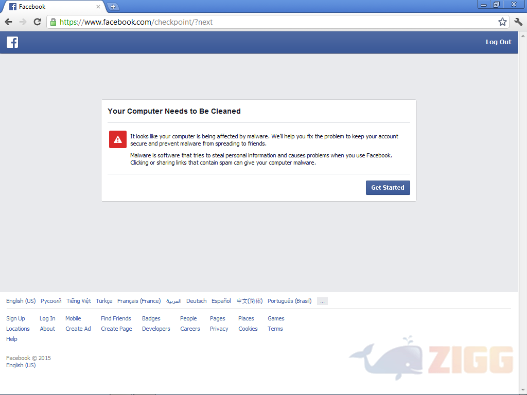Open the Locations footer link
The height and width of the screenshot is (395, 527).
[x=18, y=329]
